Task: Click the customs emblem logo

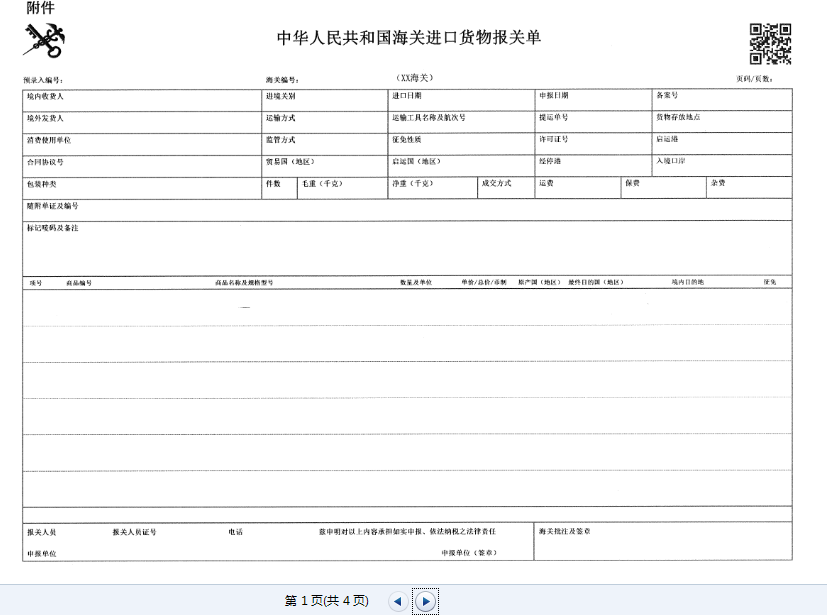Action: (43, 41)
